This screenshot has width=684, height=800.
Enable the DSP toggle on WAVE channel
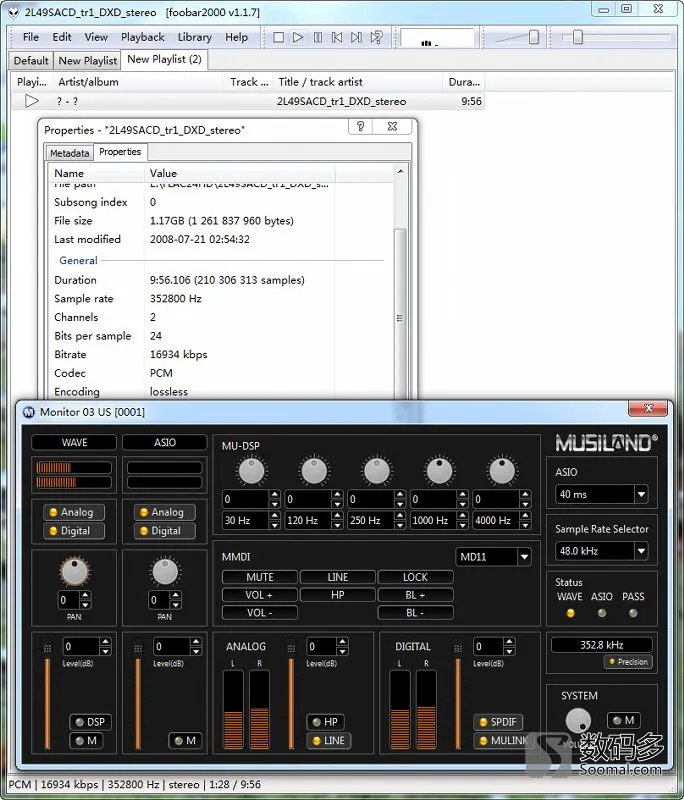click(x=90, y=722)
